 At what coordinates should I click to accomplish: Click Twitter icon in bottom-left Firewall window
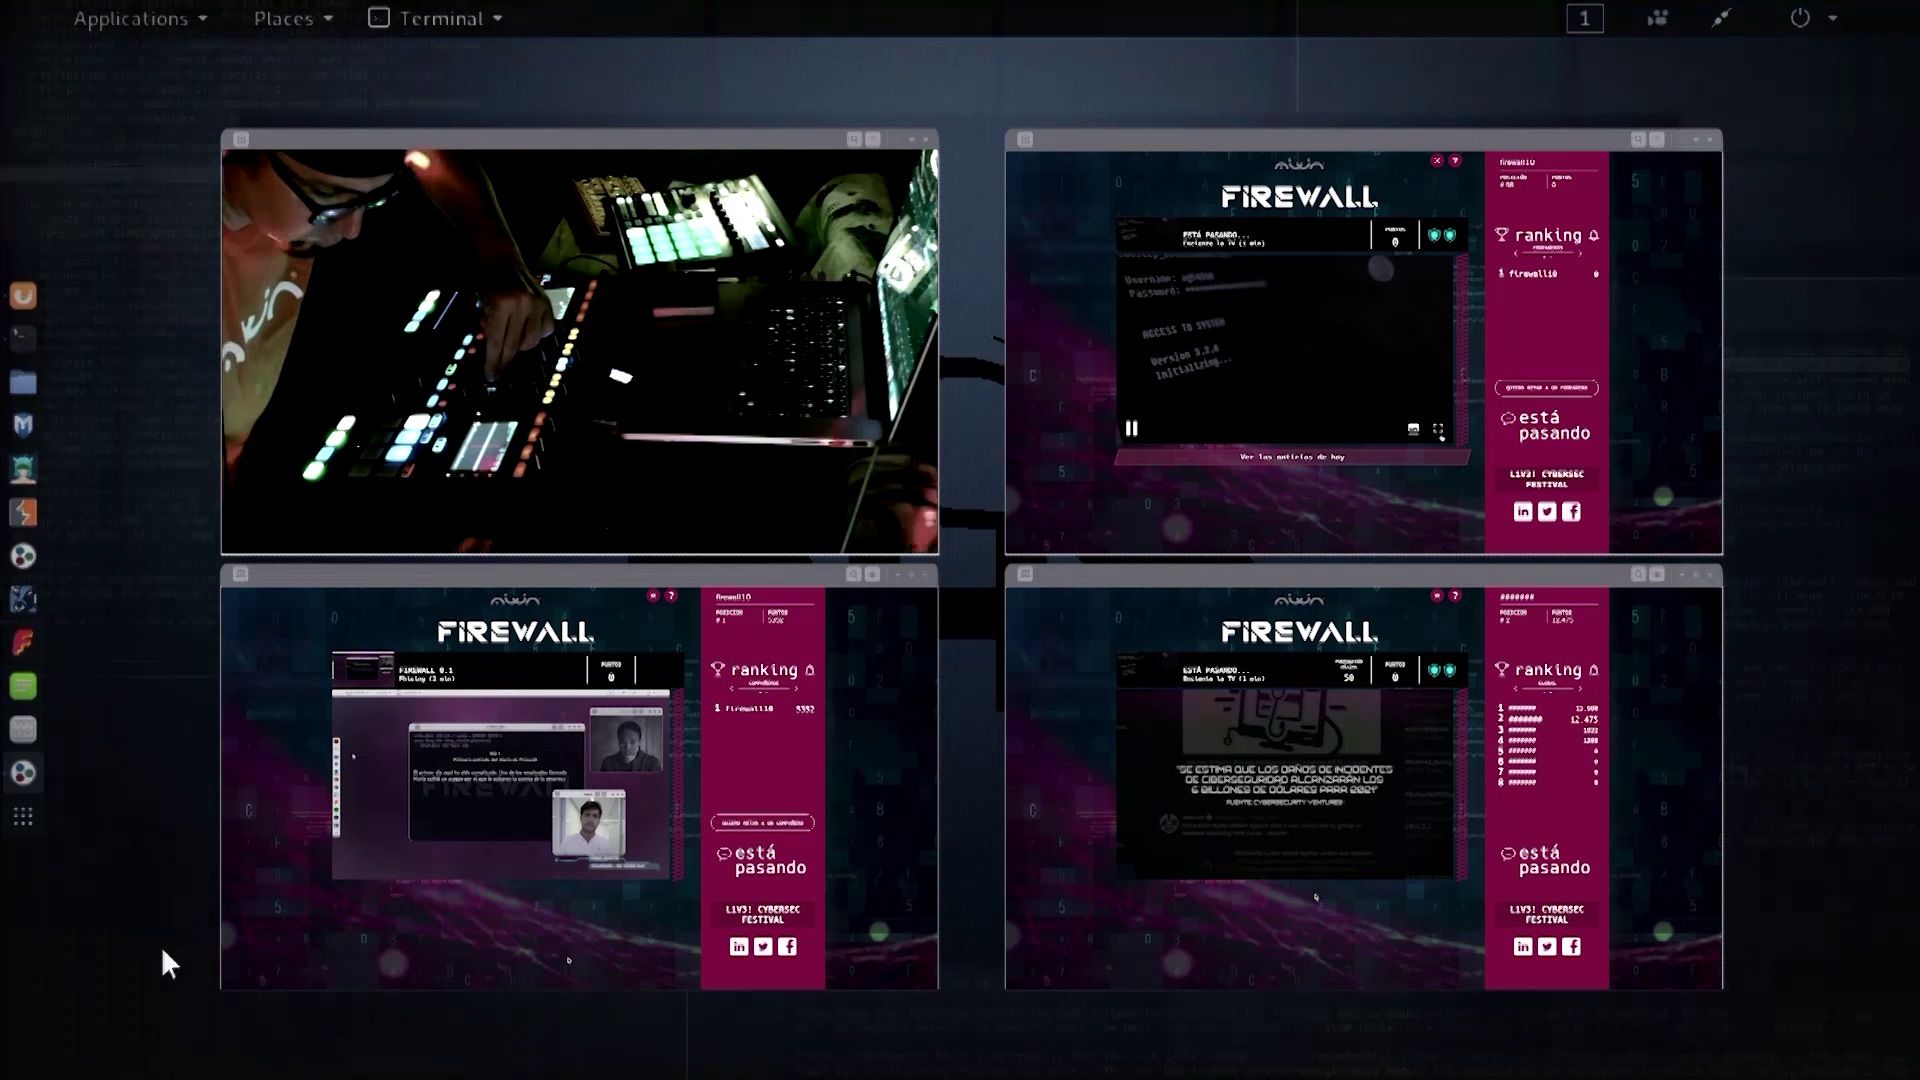pos(763,947)
